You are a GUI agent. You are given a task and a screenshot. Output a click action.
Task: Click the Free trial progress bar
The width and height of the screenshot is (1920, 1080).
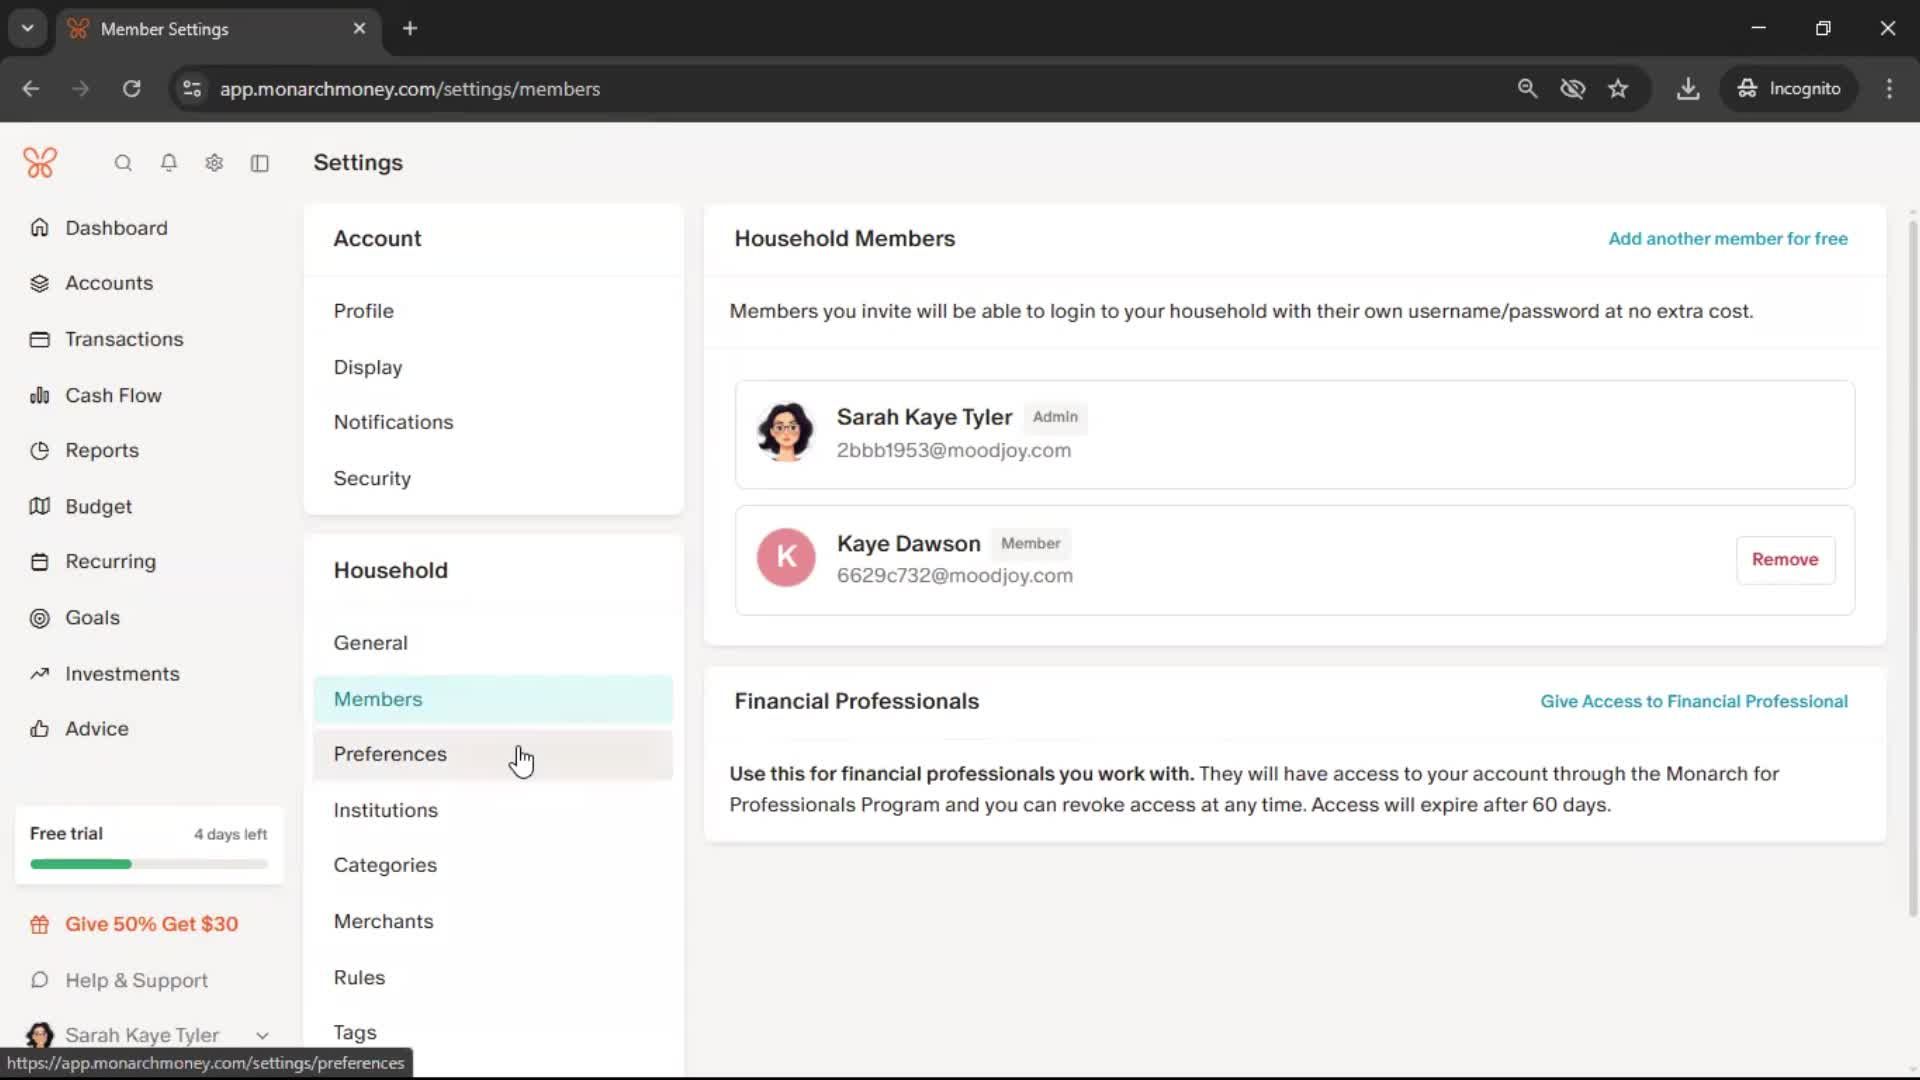(149, 864)
